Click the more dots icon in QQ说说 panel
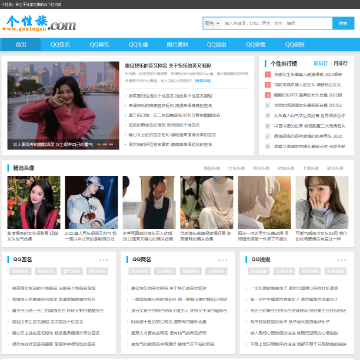The height and width of the screenshot is (360, 360). point(341,260)
